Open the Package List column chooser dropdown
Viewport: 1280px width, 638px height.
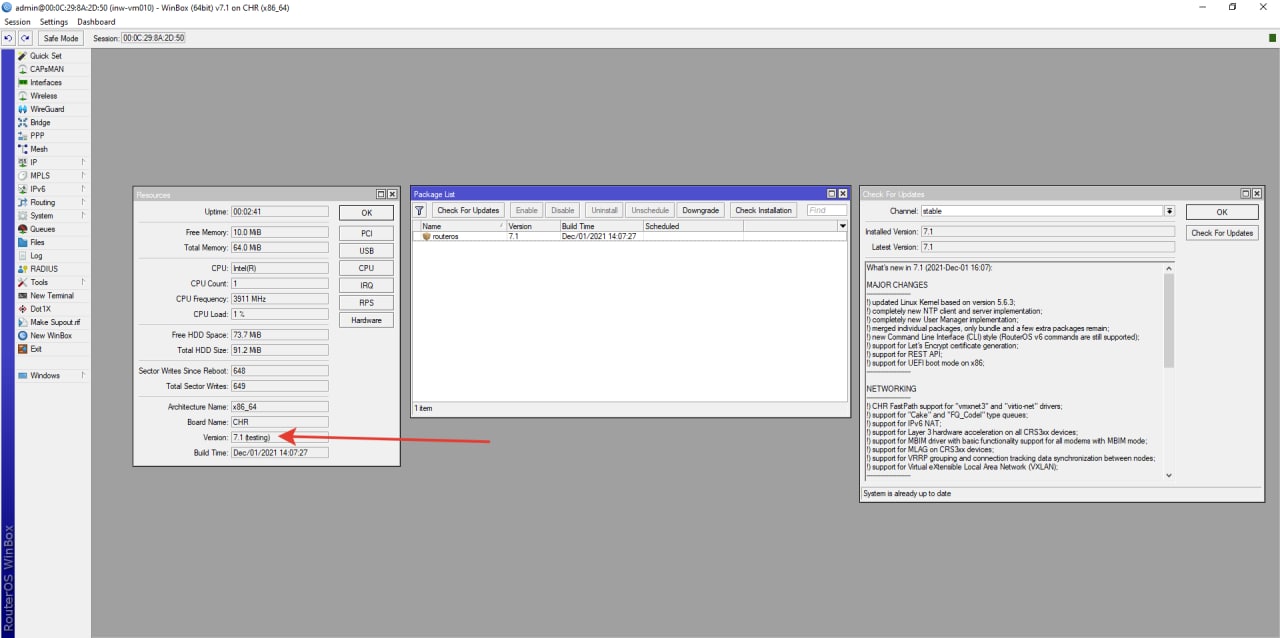[x=842, y=226]
